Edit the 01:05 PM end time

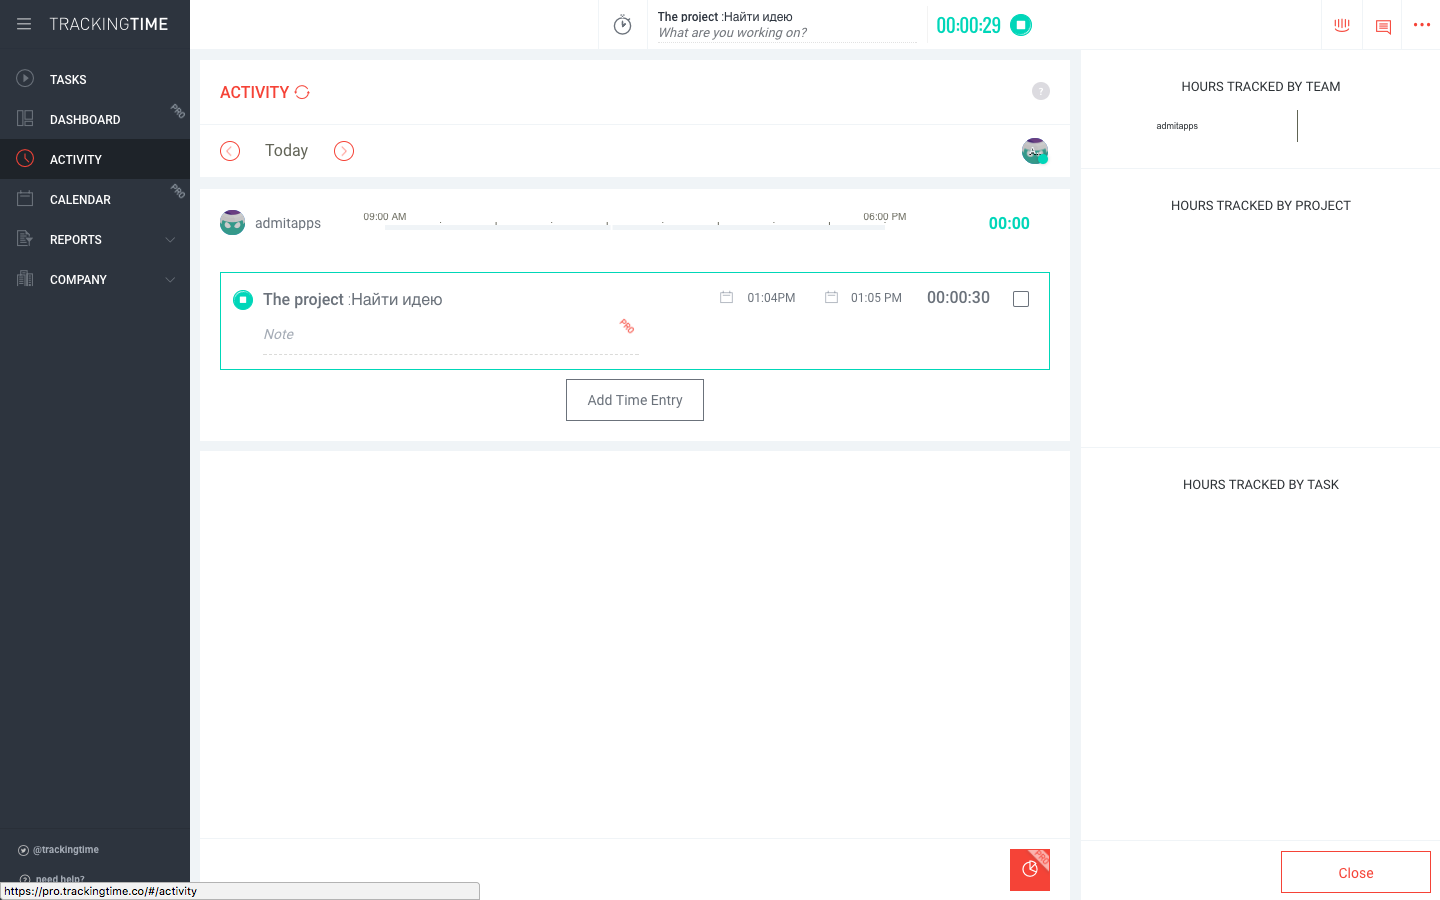pyautogui.click(x=876, y=298)
